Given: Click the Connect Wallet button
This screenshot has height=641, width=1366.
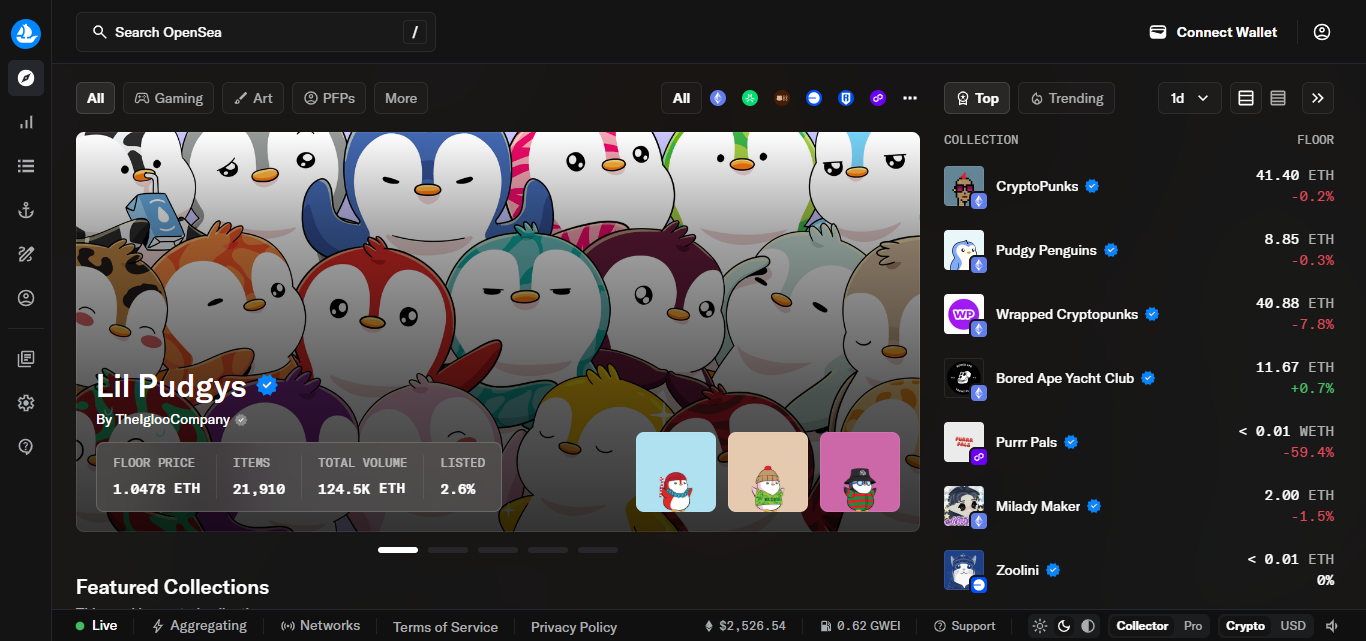Looking at the screenshot, I should [x=1213, y=32].
